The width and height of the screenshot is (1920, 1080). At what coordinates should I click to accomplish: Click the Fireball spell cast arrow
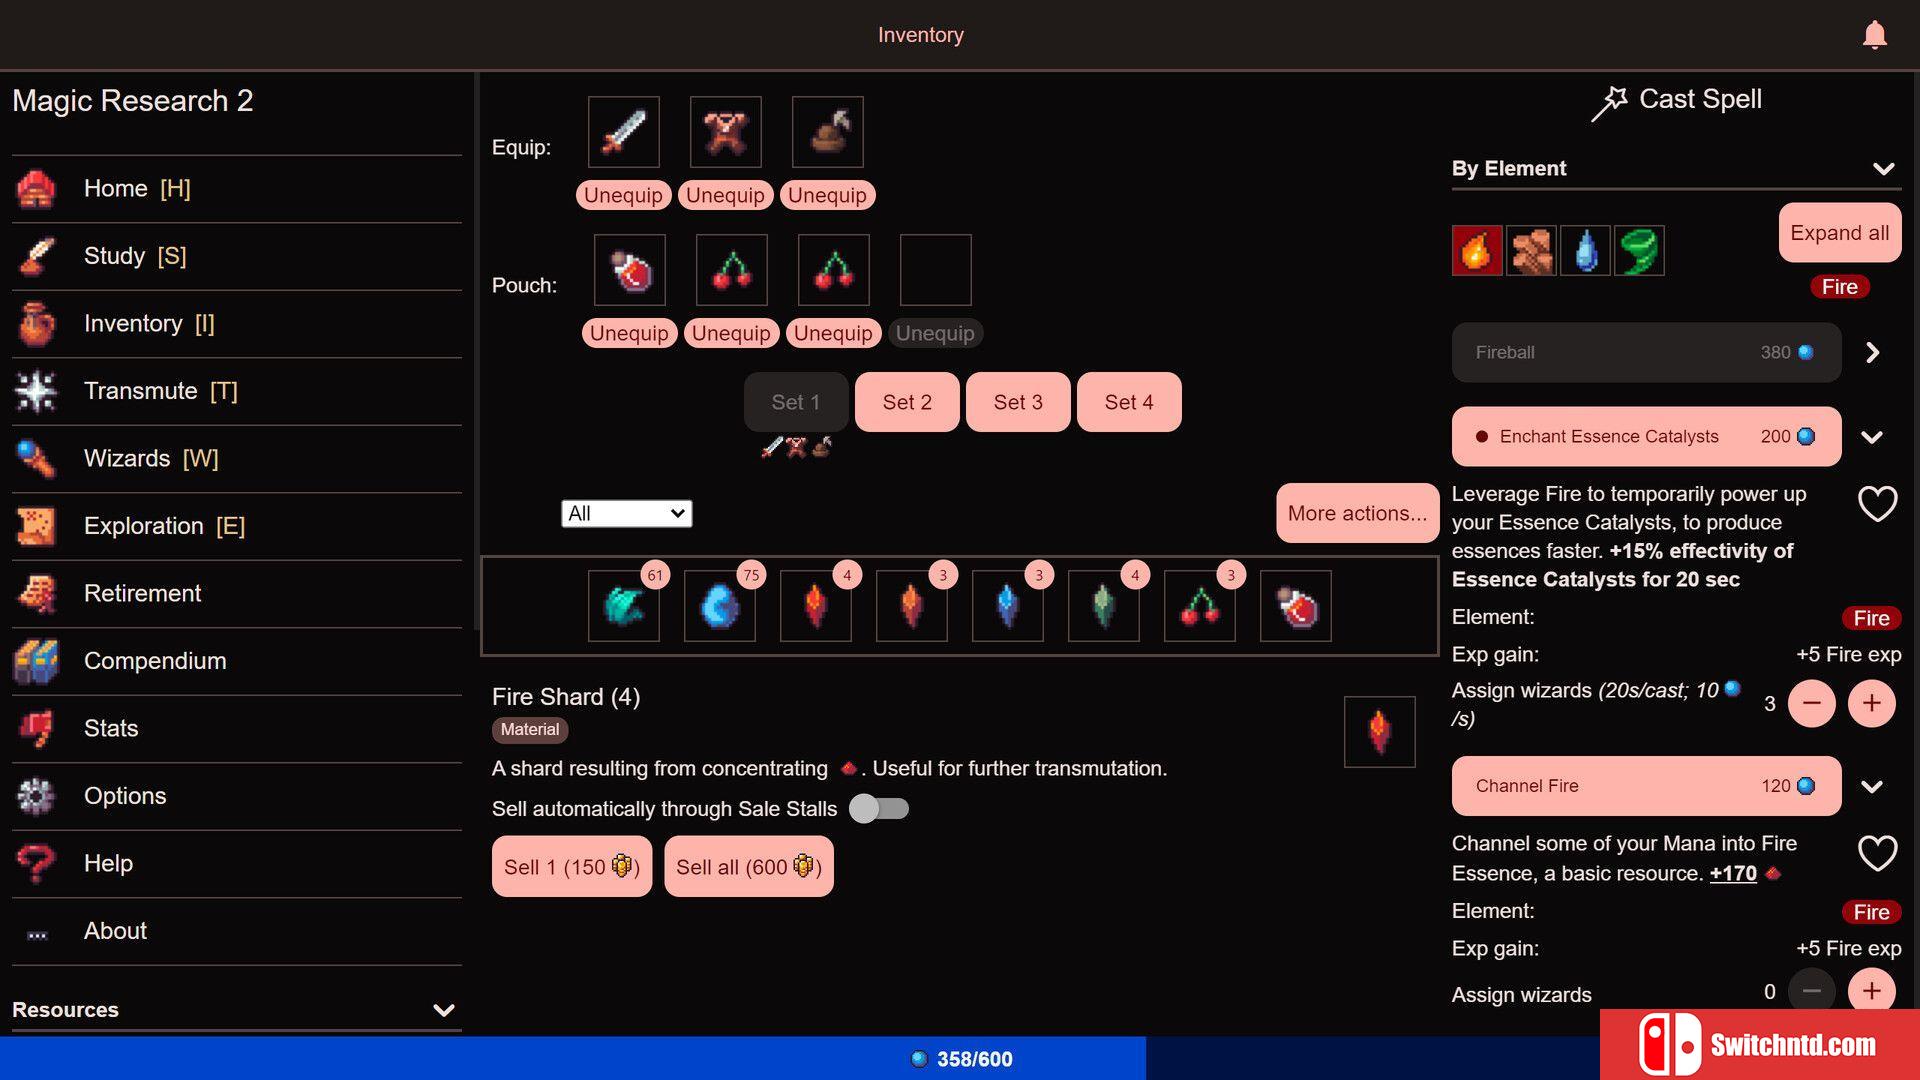click(1874, 352)
